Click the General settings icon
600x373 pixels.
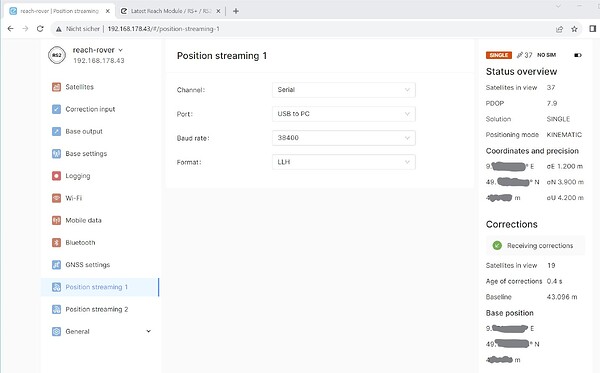[56, 331]
